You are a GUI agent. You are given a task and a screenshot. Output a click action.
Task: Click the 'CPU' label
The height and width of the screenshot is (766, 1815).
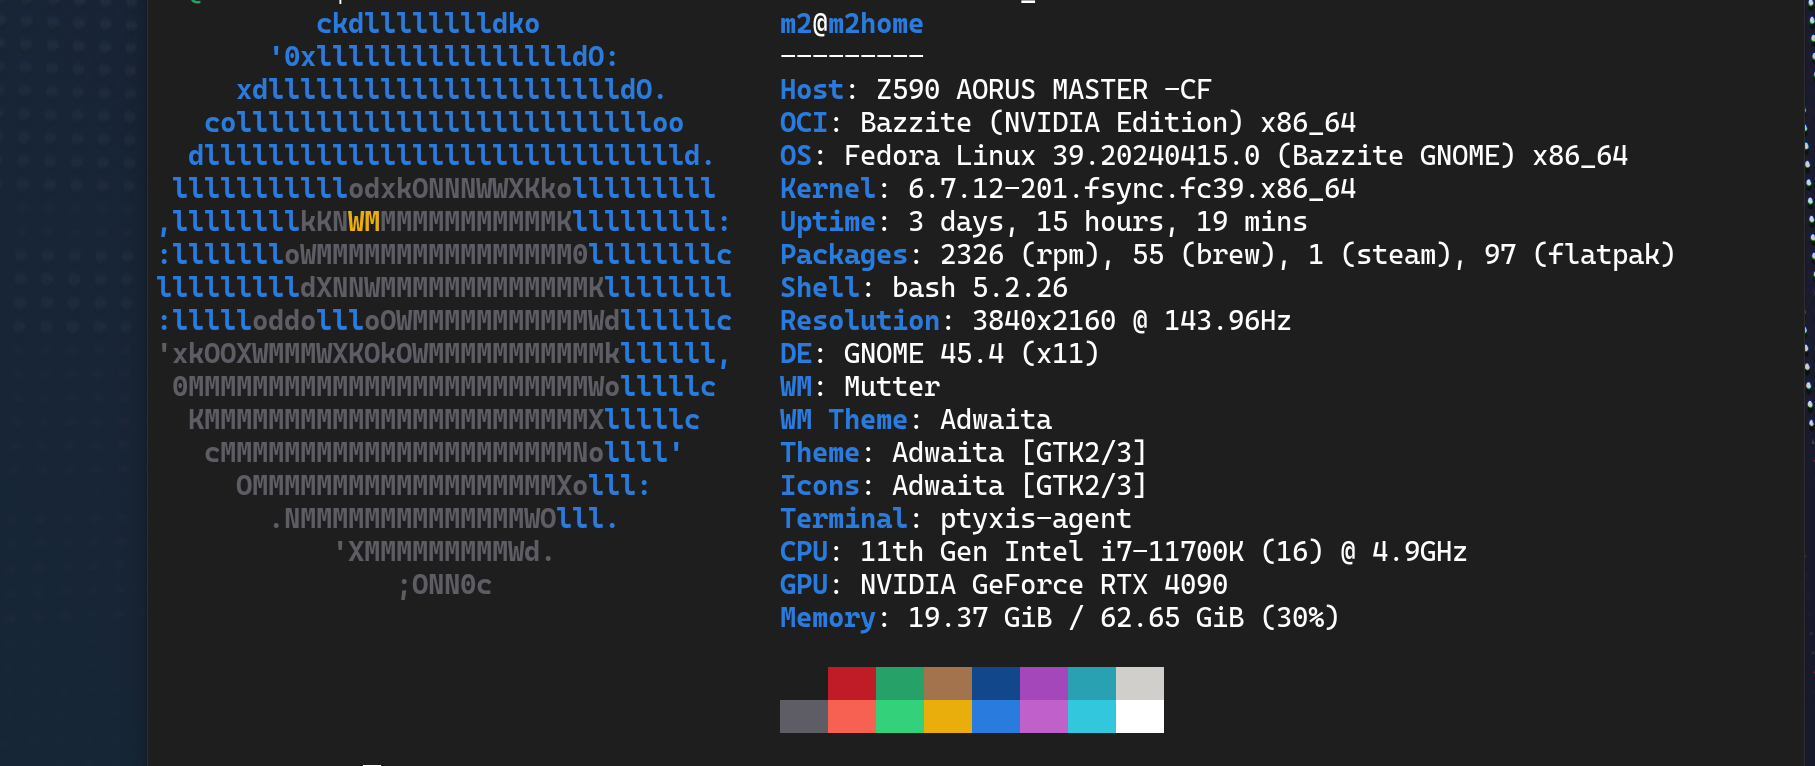tap(804, 552)
